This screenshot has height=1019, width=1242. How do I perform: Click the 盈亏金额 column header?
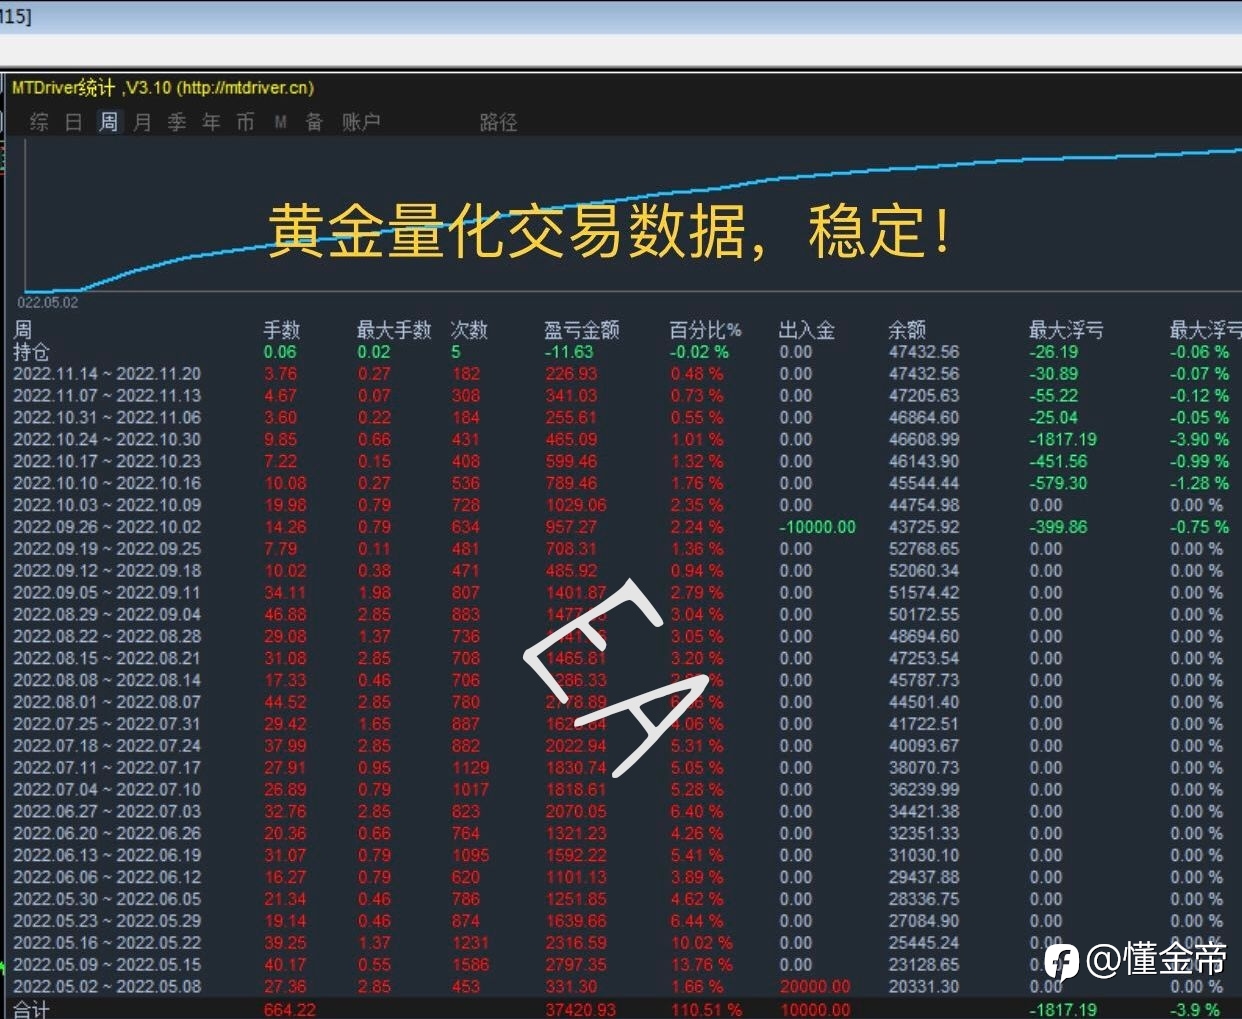pyautogui.click(x=581, y=330)
